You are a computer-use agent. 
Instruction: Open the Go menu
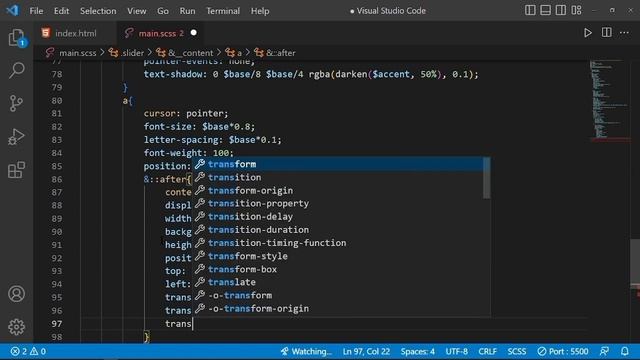pyautogui.click(x=162, y=11)
